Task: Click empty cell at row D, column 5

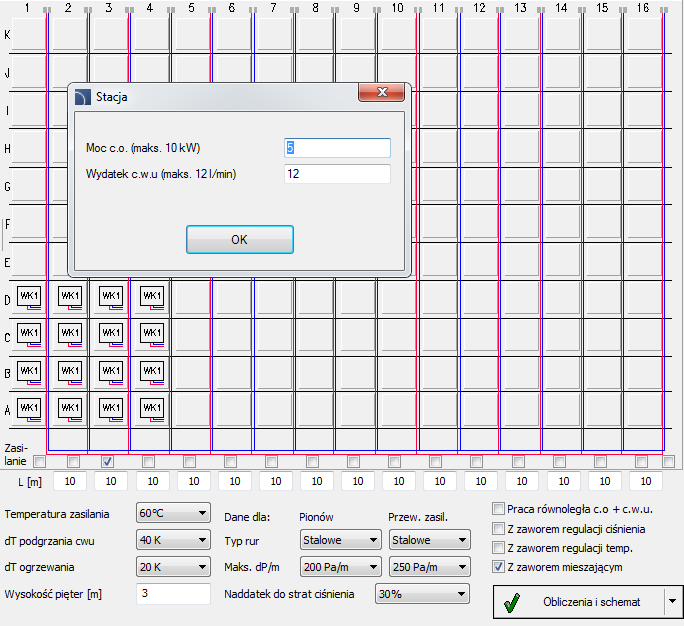Action: pyautogui.click(x=192, y=298)
